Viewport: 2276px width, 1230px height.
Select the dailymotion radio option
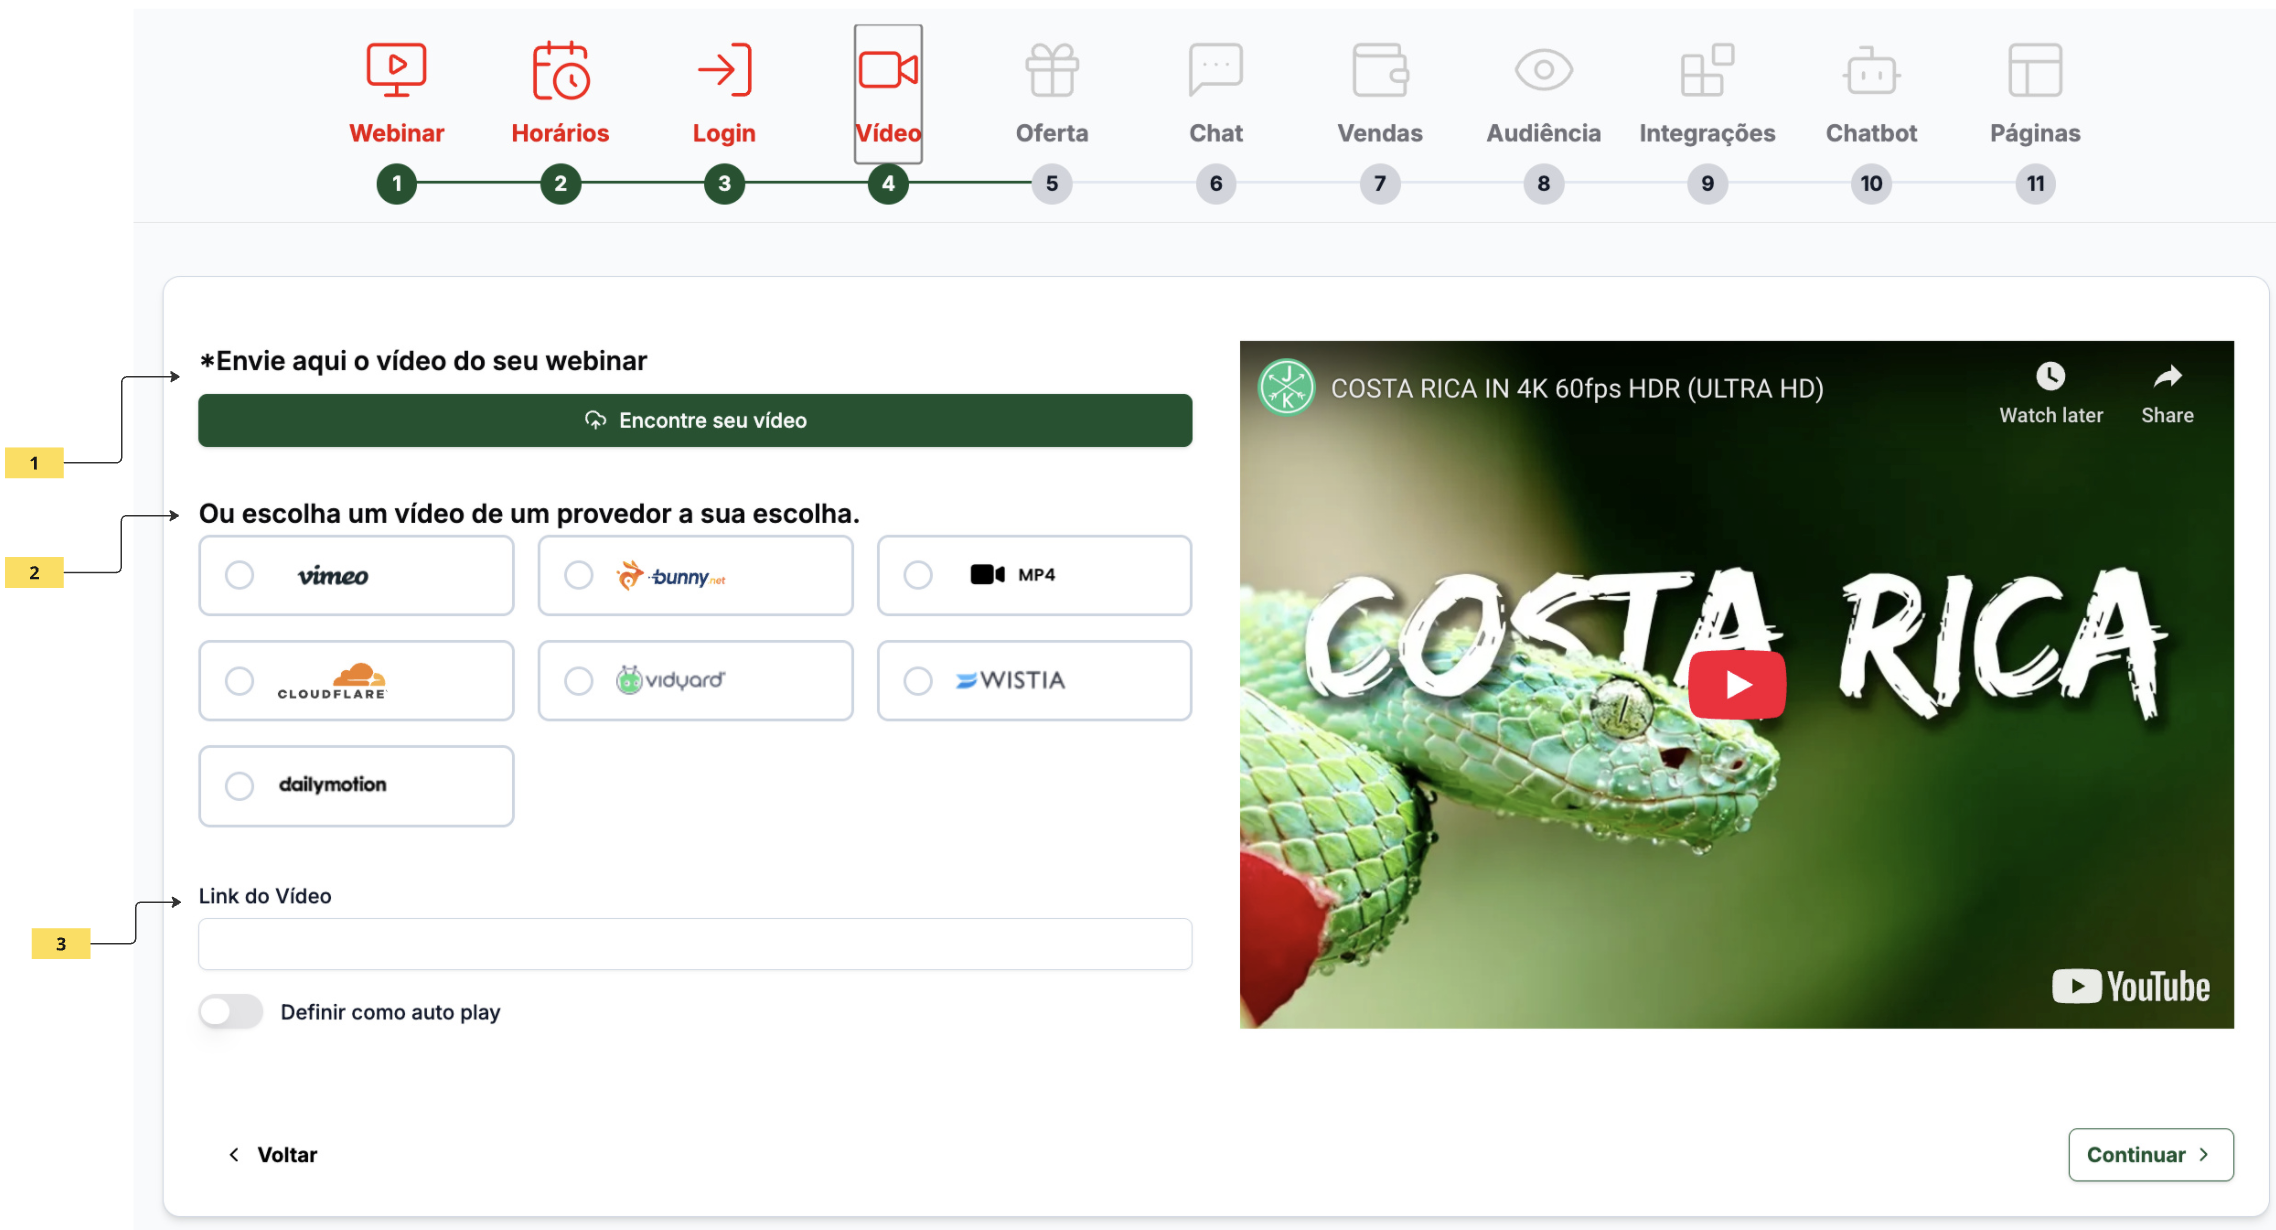pos(239,786)
